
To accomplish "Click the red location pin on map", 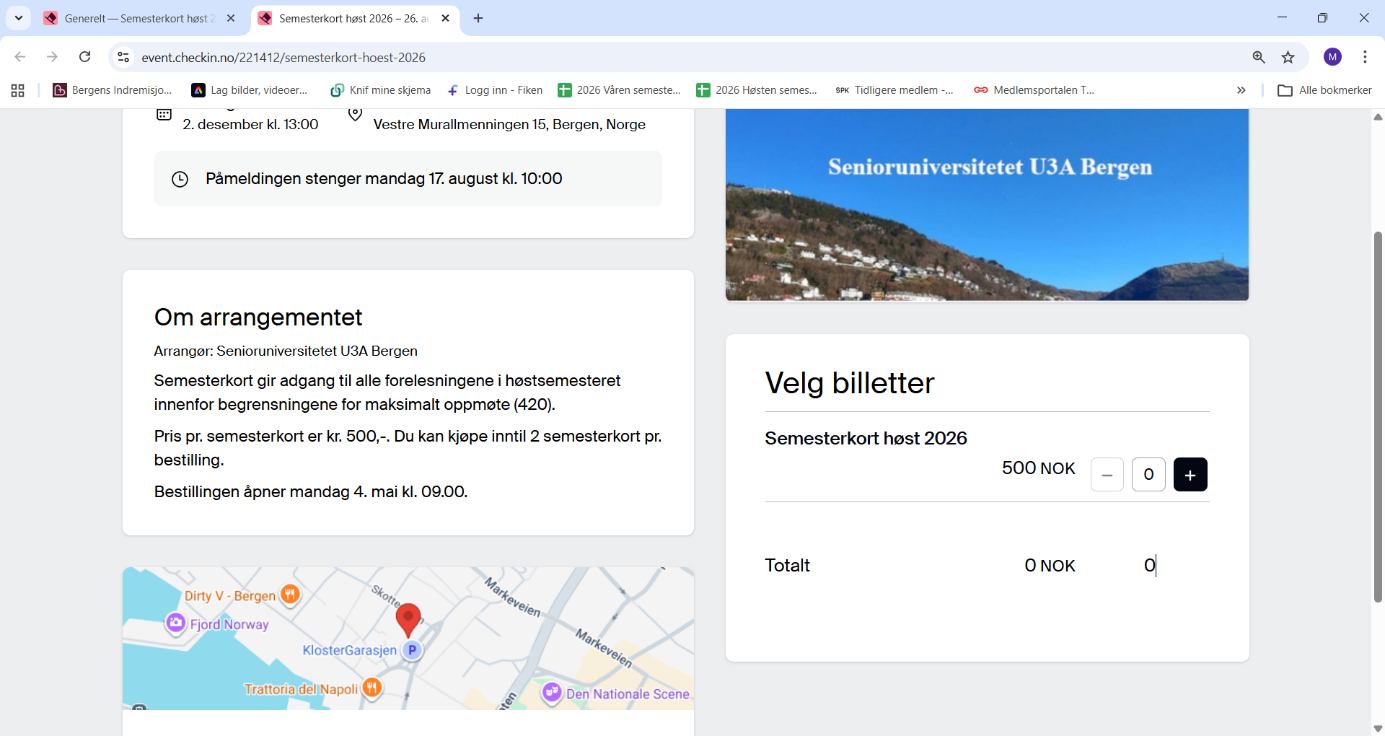I will (x=408, y=619).
